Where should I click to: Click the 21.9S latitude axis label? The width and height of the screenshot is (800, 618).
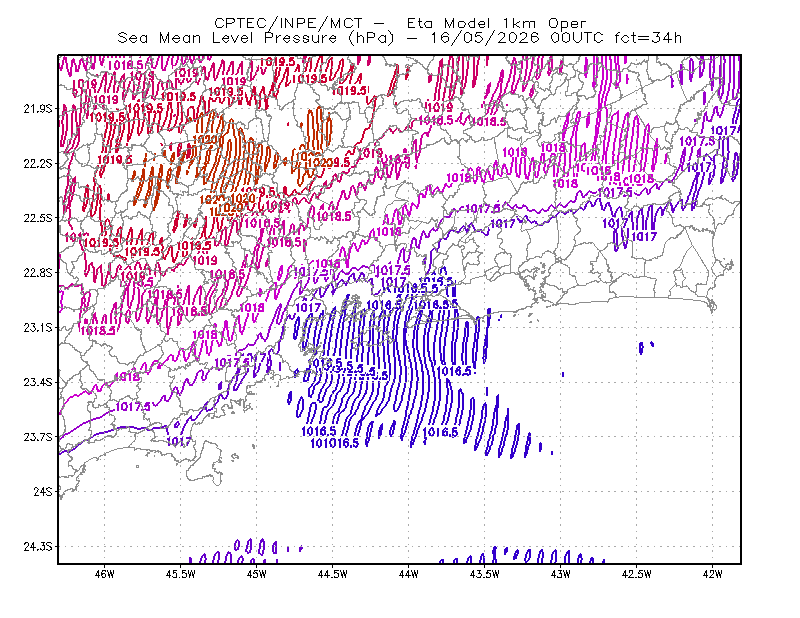38,109
